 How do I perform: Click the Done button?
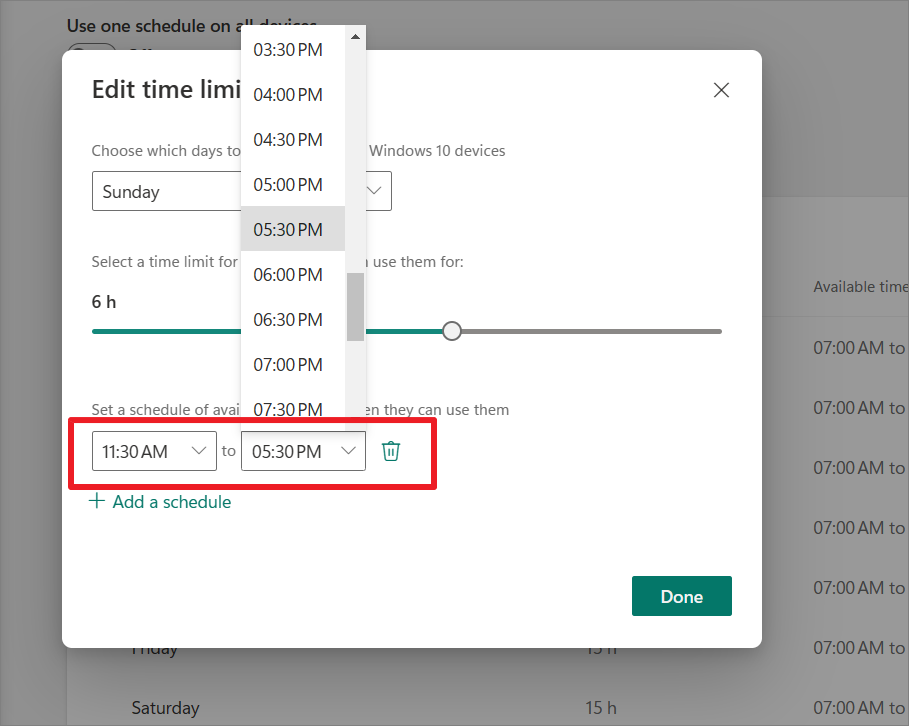coord(682,596)
